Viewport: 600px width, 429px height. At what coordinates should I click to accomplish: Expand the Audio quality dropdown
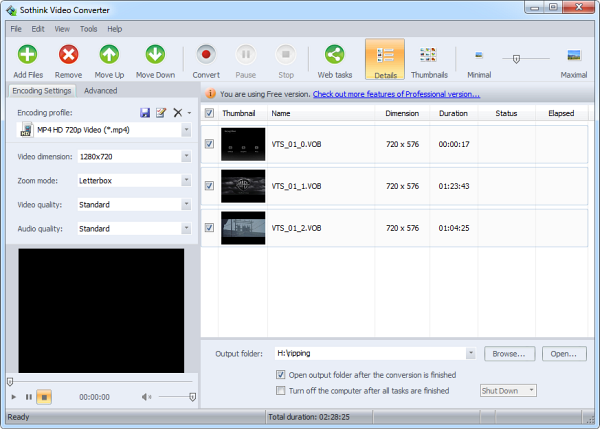point(186,228)
